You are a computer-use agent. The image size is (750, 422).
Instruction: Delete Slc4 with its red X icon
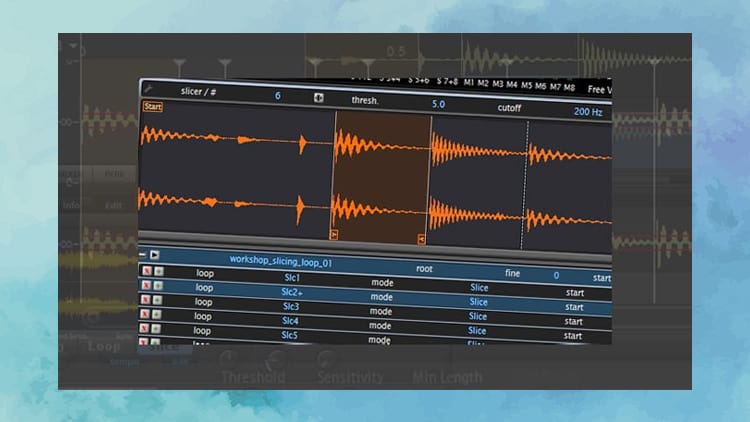pos(144,314)
